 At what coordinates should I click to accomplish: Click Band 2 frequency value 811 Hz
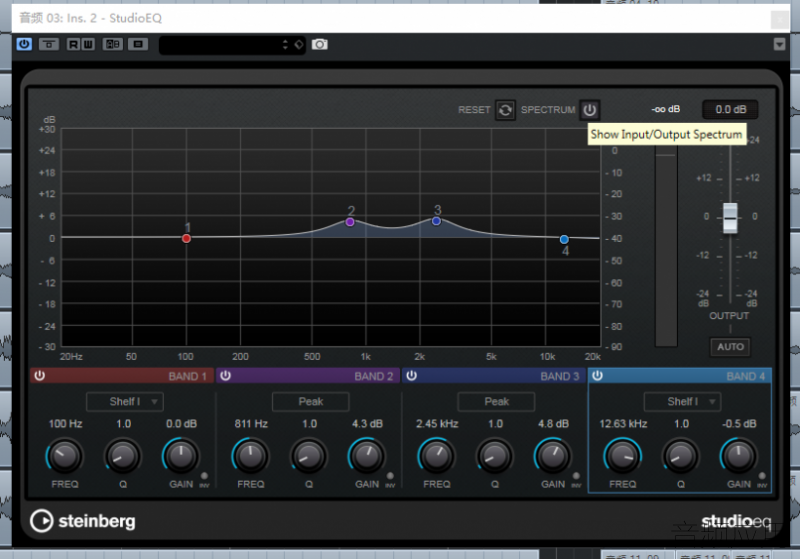(251, 424)
